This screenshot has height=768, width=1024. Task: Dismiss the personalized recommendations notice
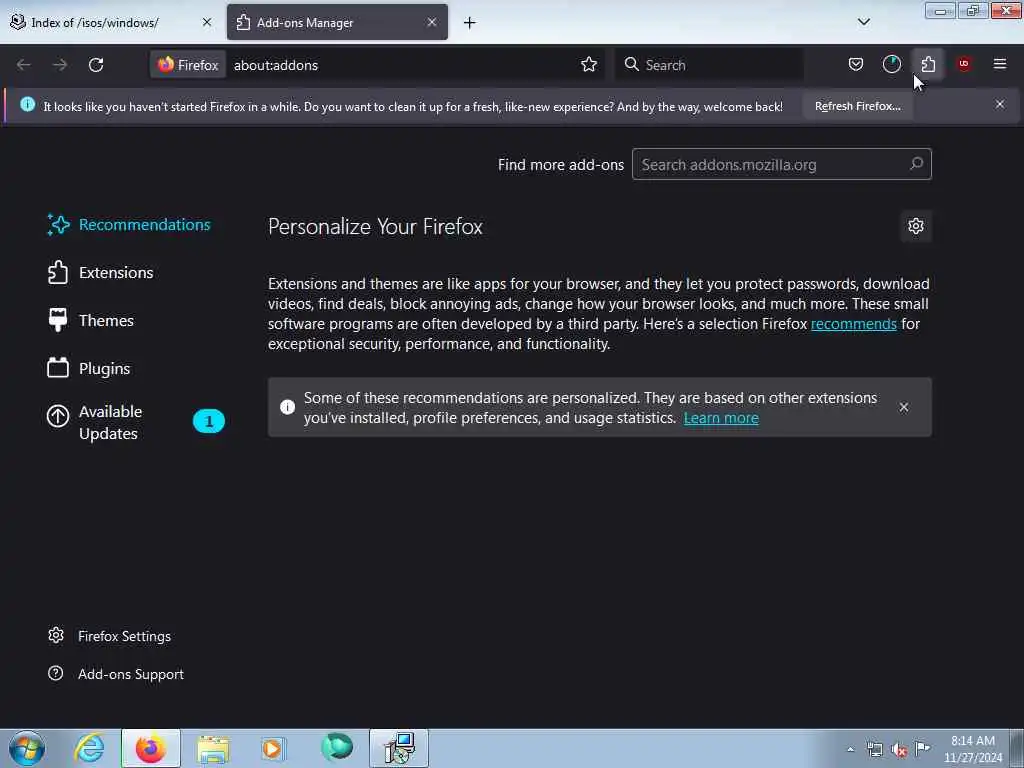[904, 408]
